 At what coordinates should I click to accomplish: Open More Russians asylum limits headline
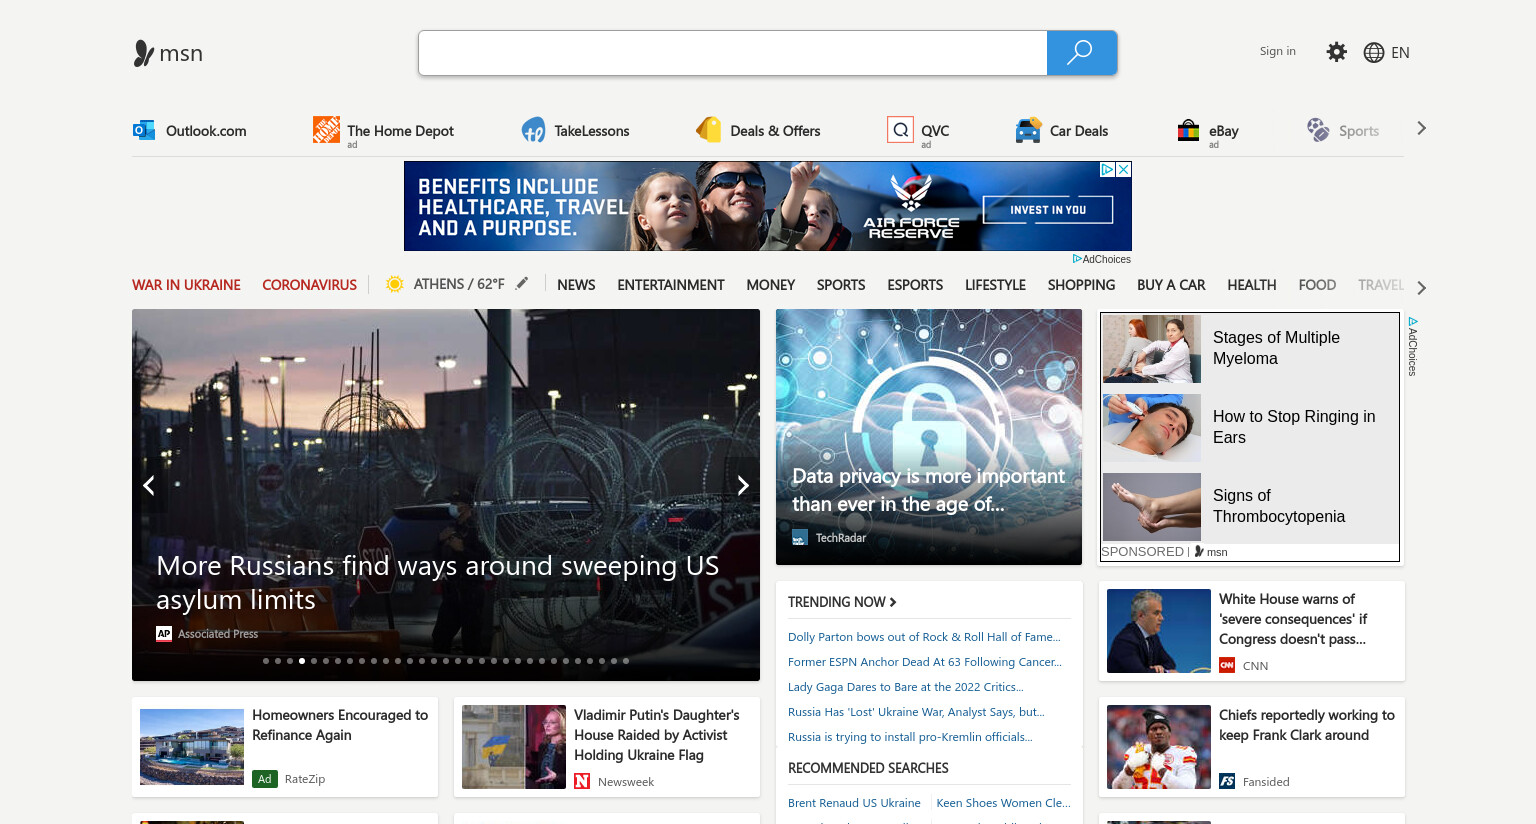(x=437, y=583)
